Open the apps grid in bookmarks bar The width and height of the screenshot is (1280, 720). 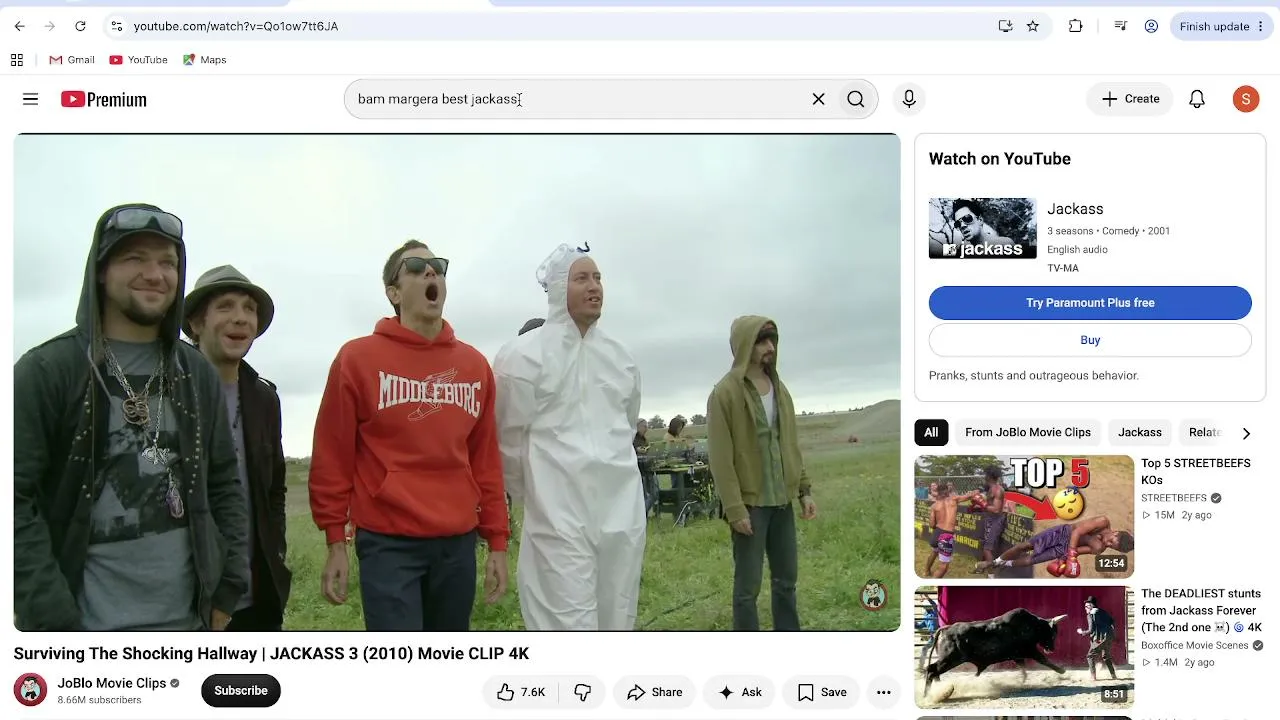[x=17, y=60]
